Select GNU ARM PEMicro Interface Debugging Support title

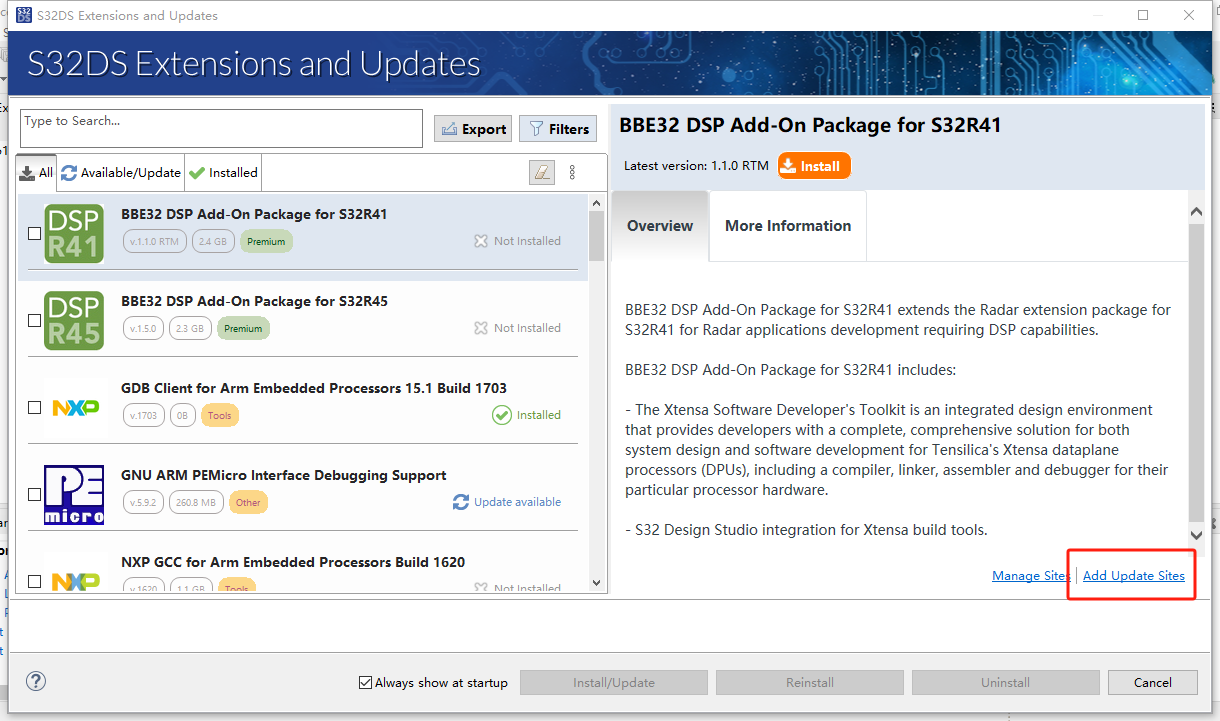point(284,475)
